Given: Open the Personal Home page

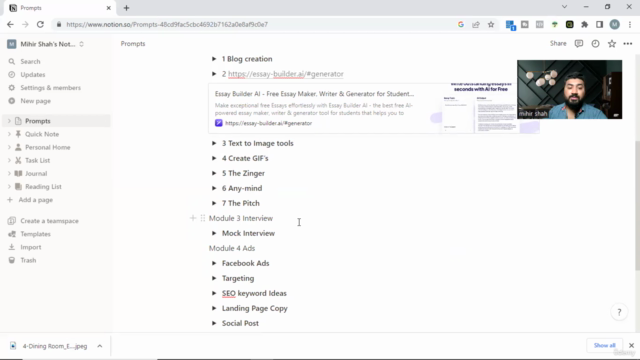Looking at the screenshot, I should click(47, 147).
